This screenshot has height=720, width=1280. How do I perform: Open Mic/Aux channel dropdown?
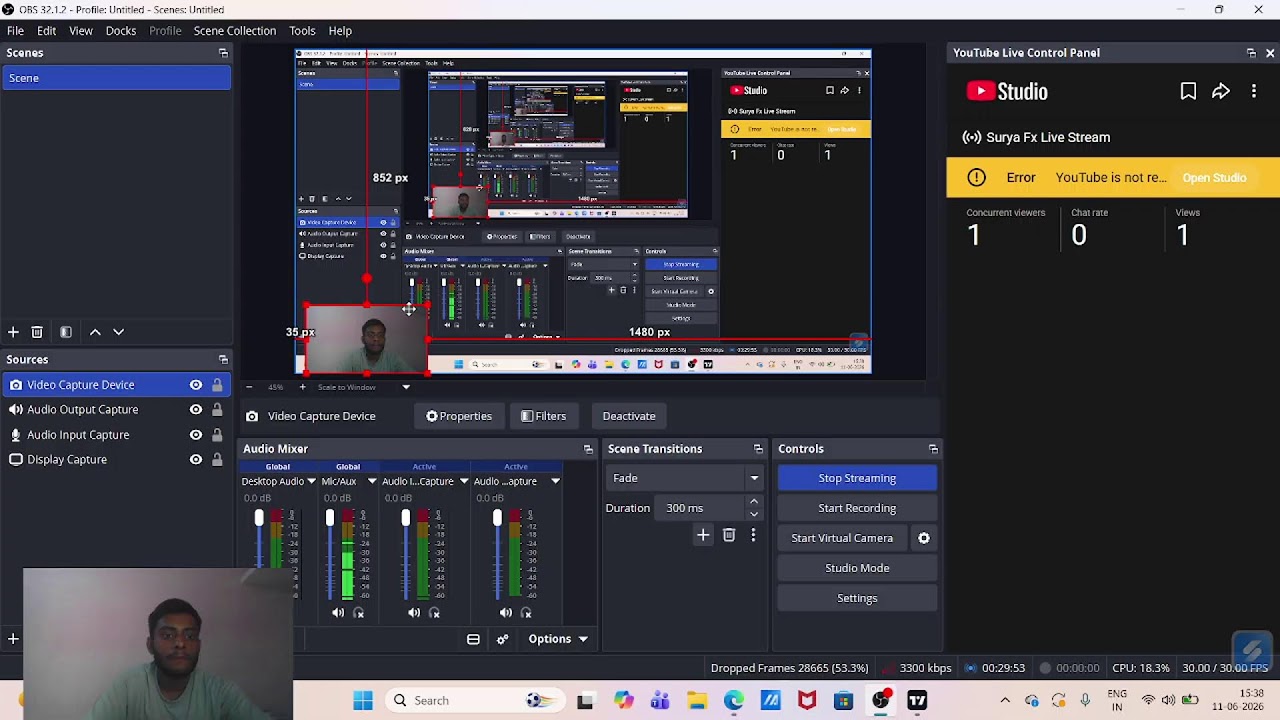(372, 482)
